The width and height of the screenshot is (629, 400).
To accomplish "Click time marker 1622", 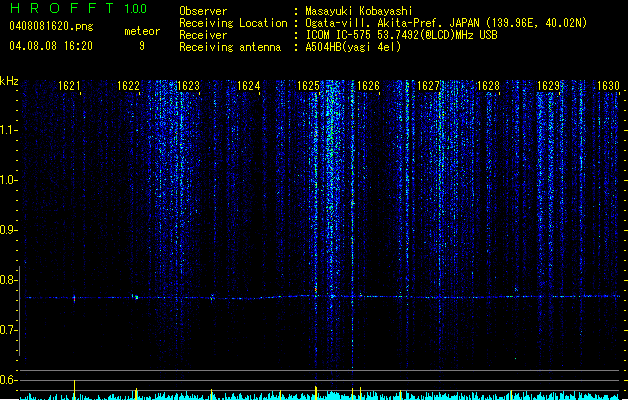I will [x=128, y=86].
